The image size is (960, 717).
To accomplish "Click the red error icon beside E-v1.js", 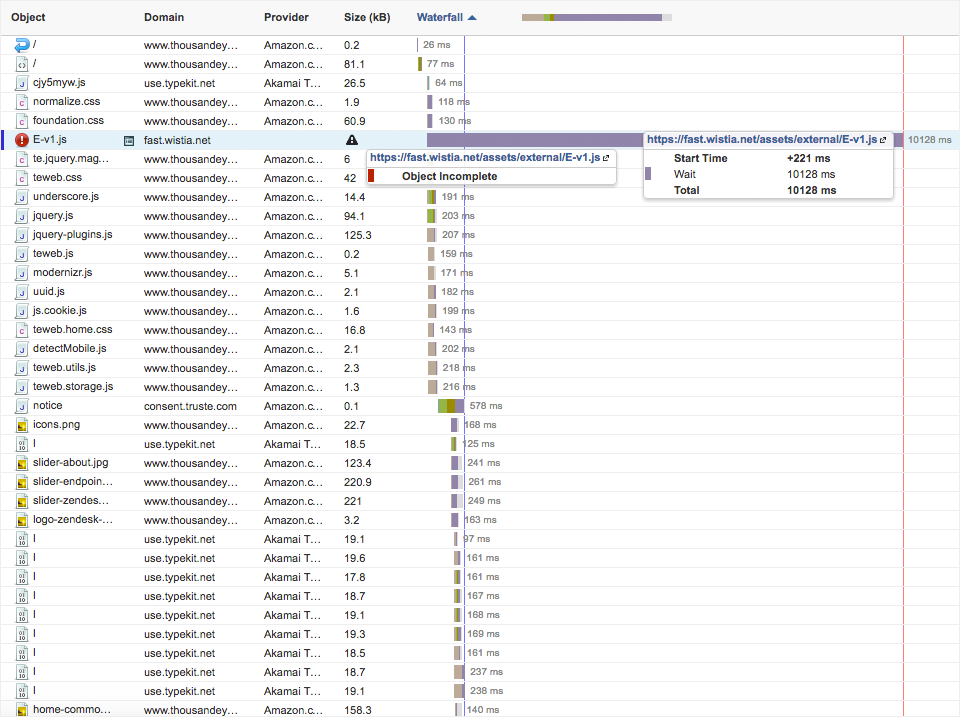I will coord(22,140).
